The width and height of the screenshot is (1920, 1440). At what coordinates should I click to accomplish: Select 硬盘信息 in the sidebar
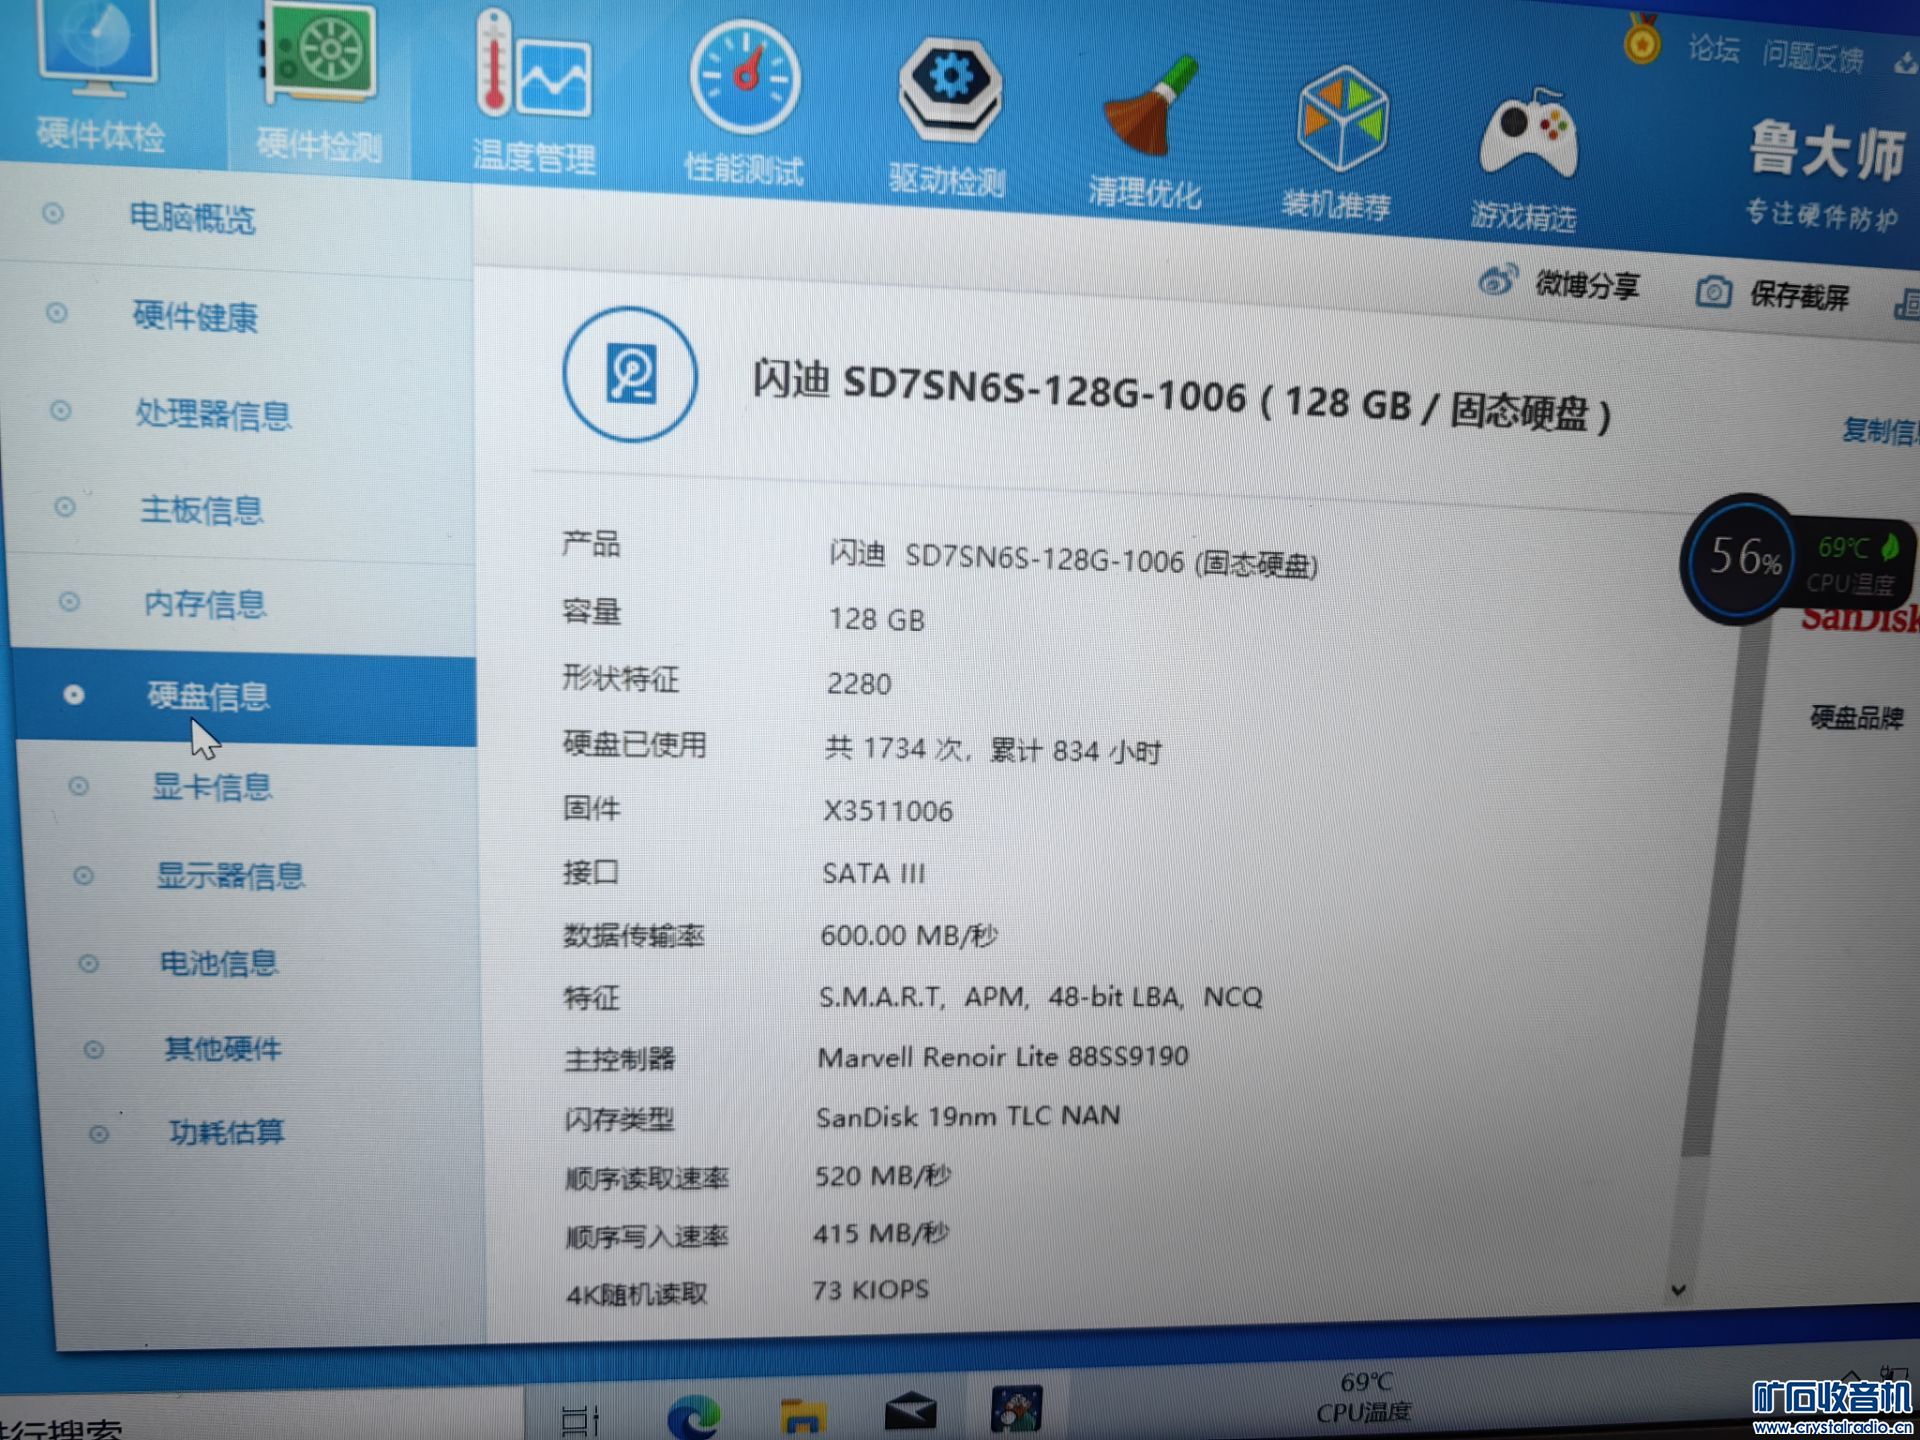pos(245,696)
